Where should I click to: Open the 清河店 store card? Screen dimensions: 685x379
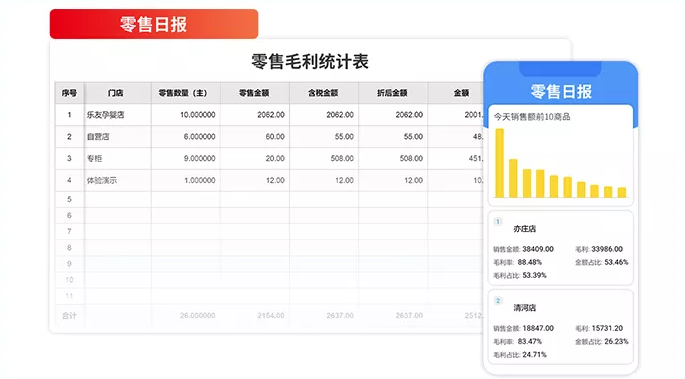click(560, 327)
